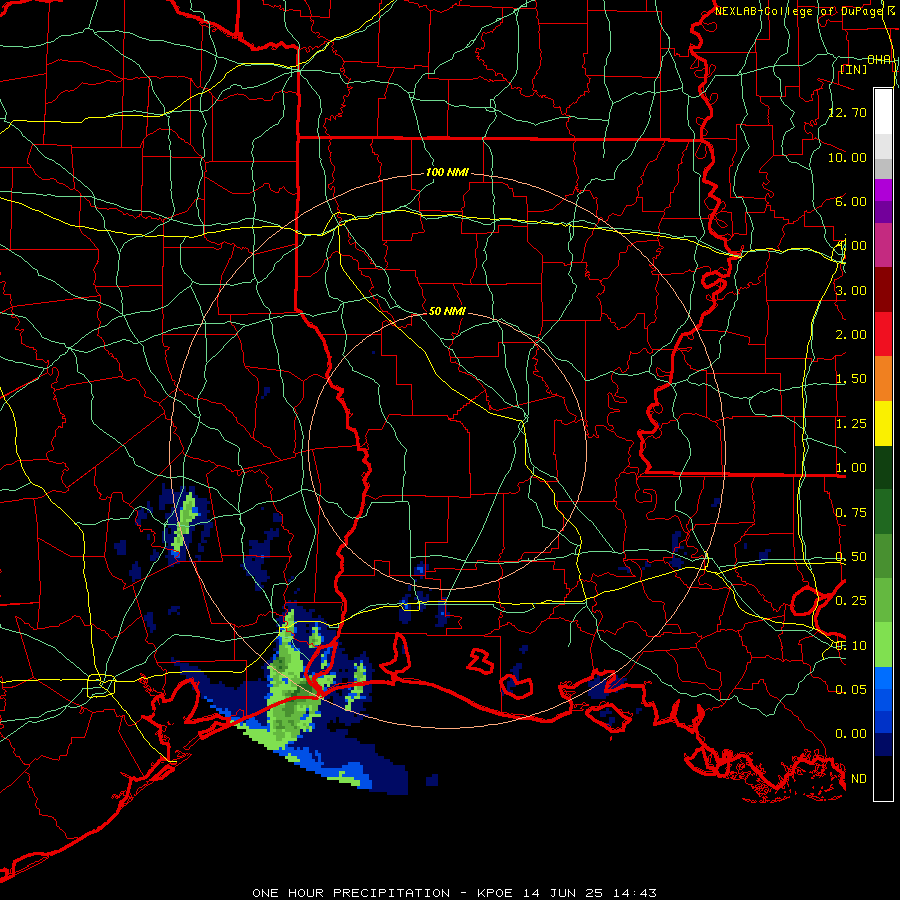Click the "2.00" legend value
Viewport: 900px width, 900px height.
click(851, 335)
